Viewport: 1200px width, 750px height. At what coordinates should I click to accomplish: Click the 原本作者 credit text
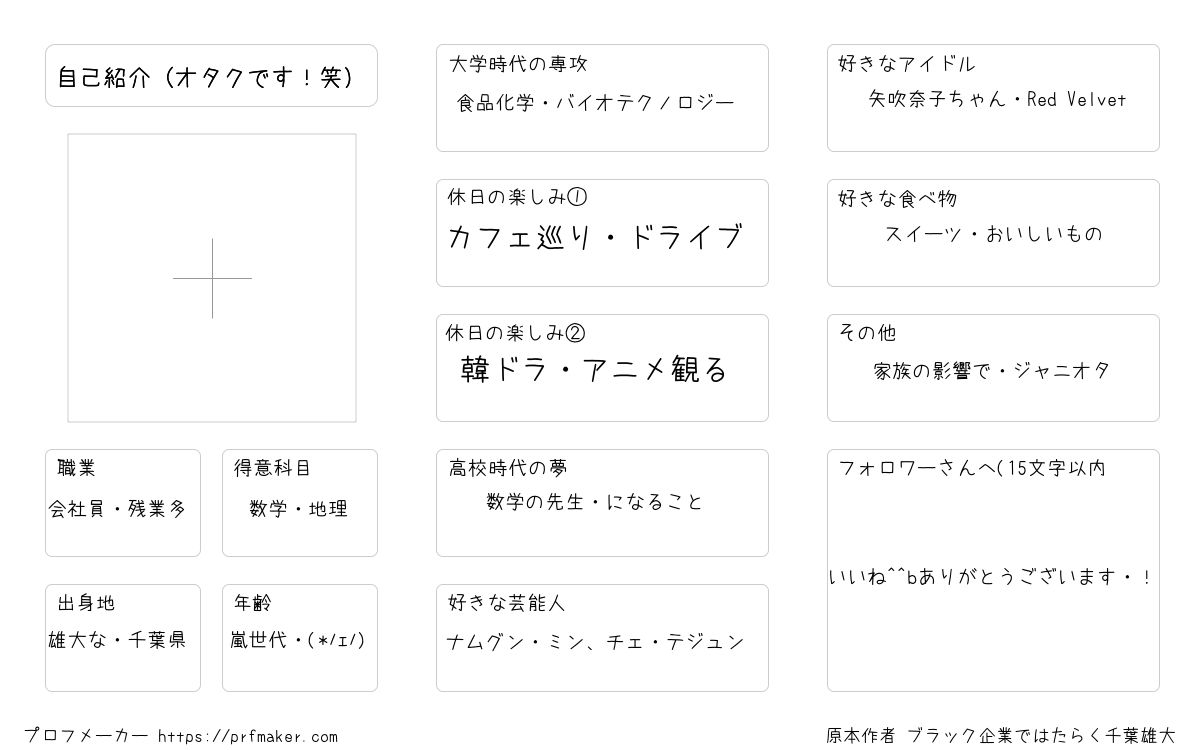tap(1001, 736)
